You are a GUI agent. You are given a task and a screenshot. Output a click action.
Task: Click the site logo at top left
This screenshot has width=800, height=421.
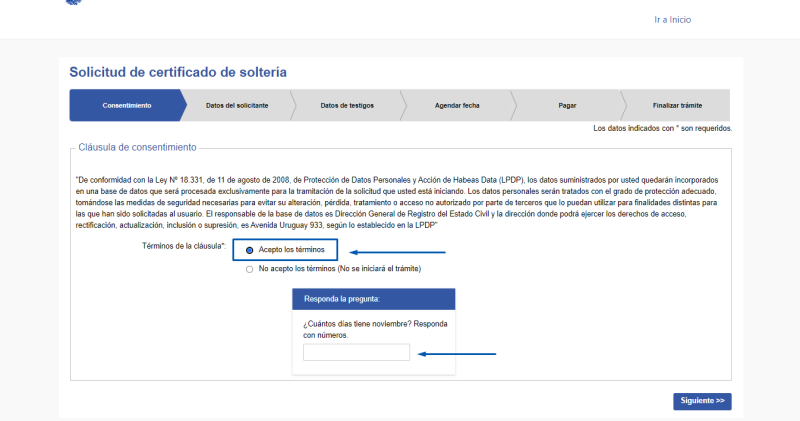(74, 2)
